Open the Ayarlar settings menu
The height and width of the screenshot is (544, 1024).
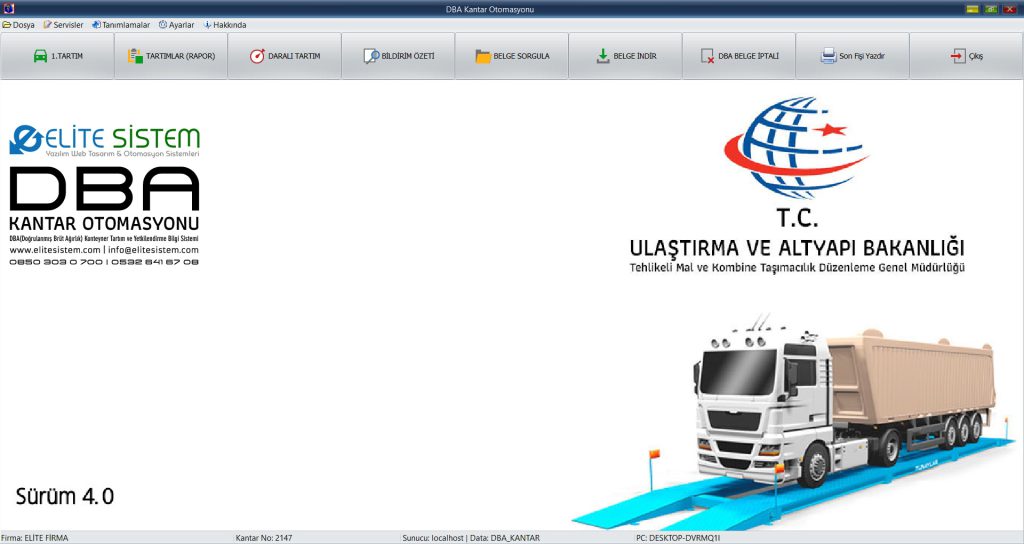tap(176, 25)
